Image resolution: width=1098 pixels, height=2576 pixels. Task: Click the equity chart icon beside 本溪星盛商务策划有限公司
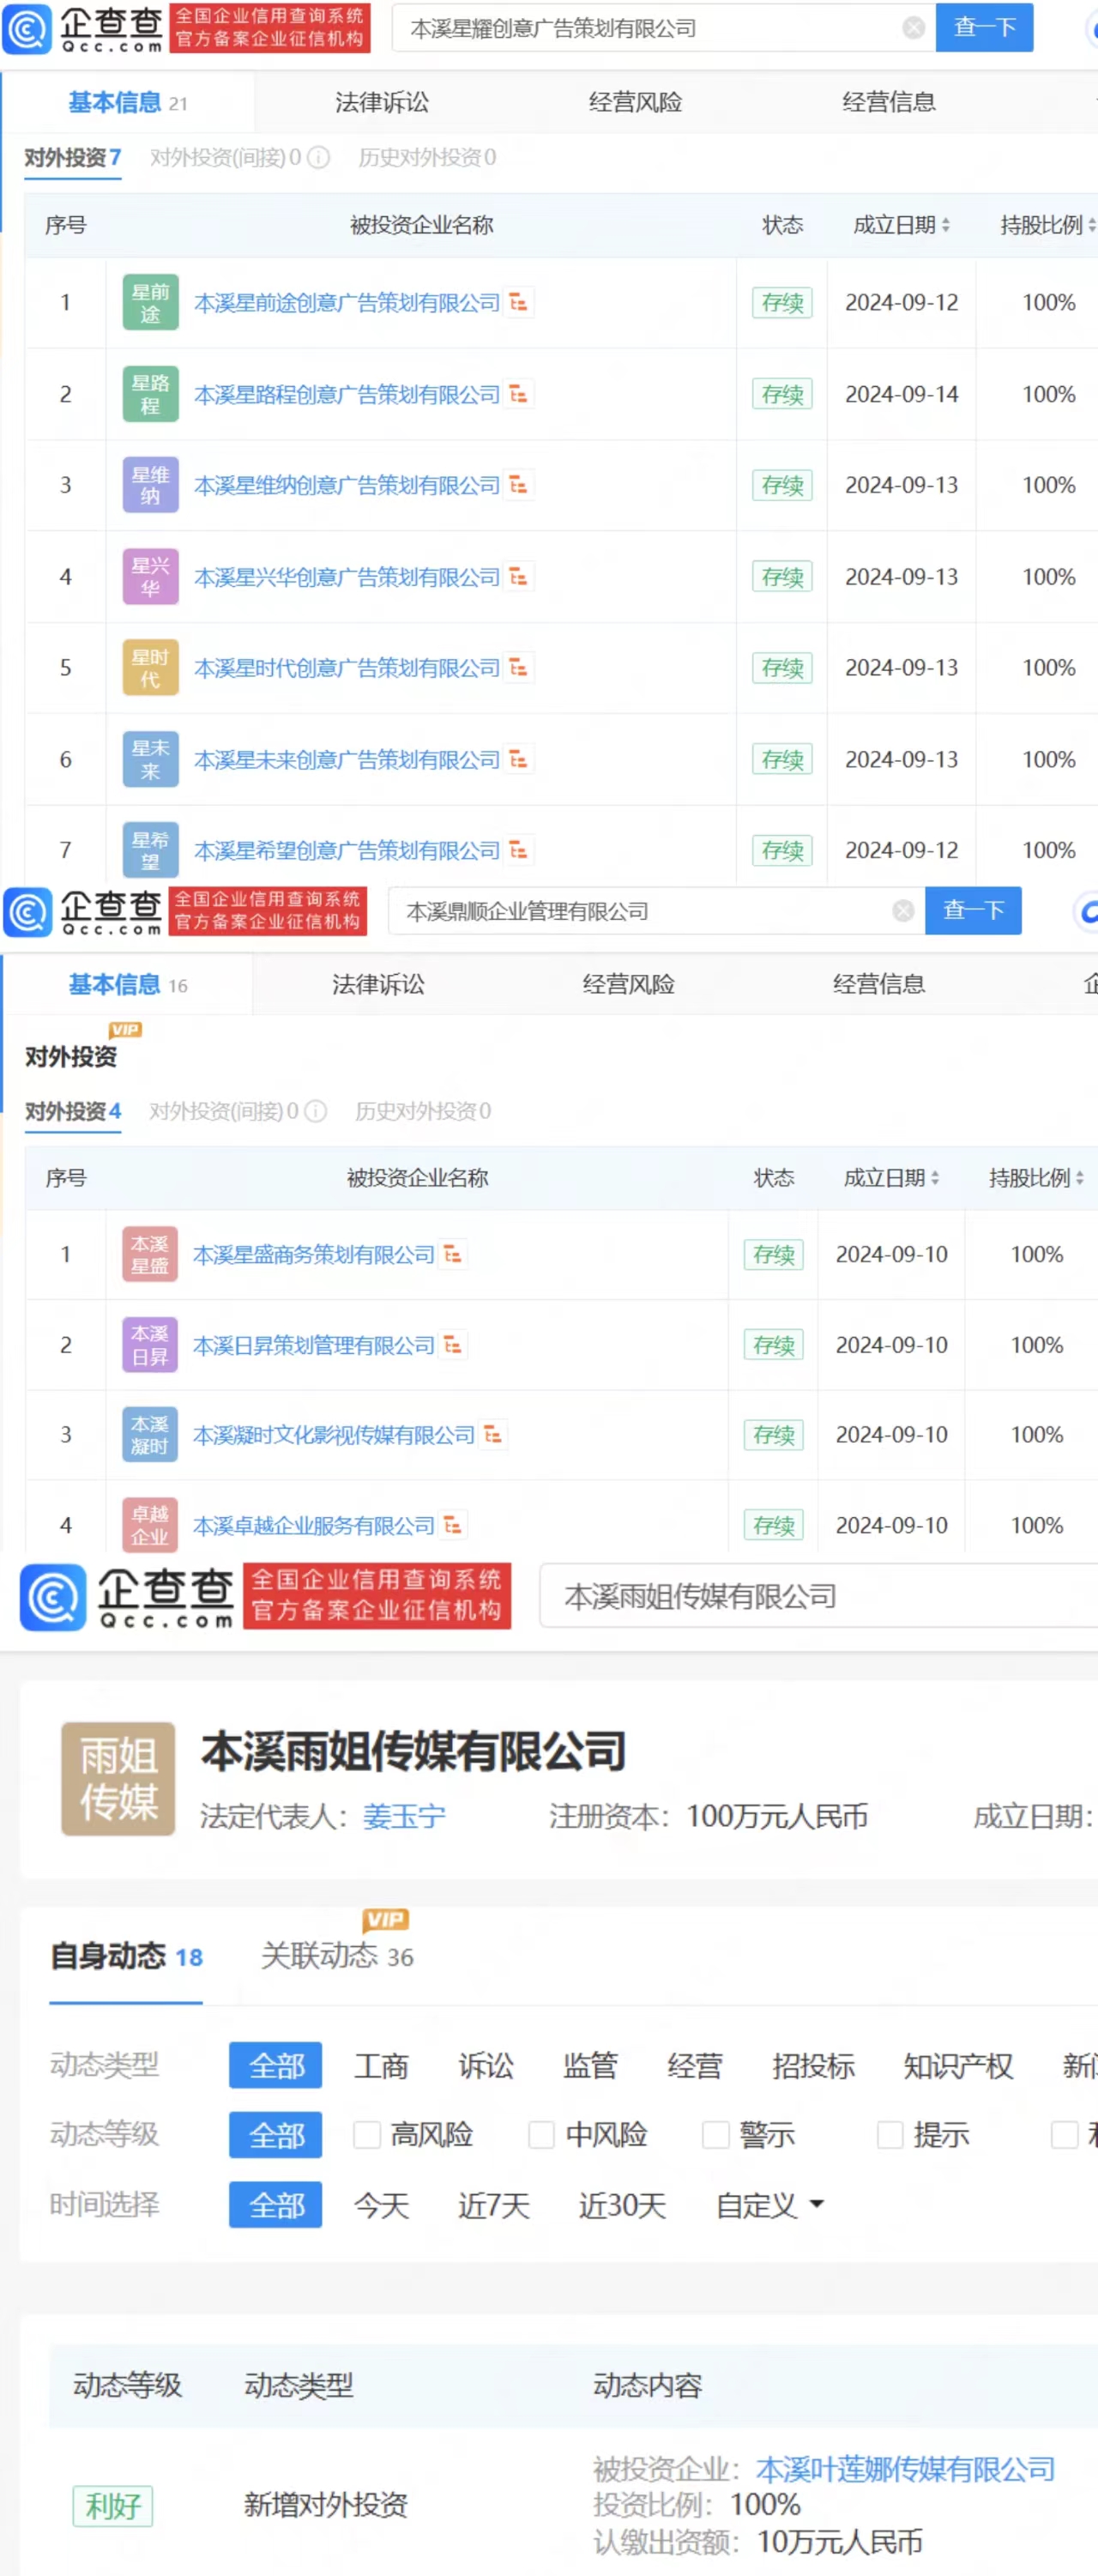pyautogui.click(x=453, y=1254)
